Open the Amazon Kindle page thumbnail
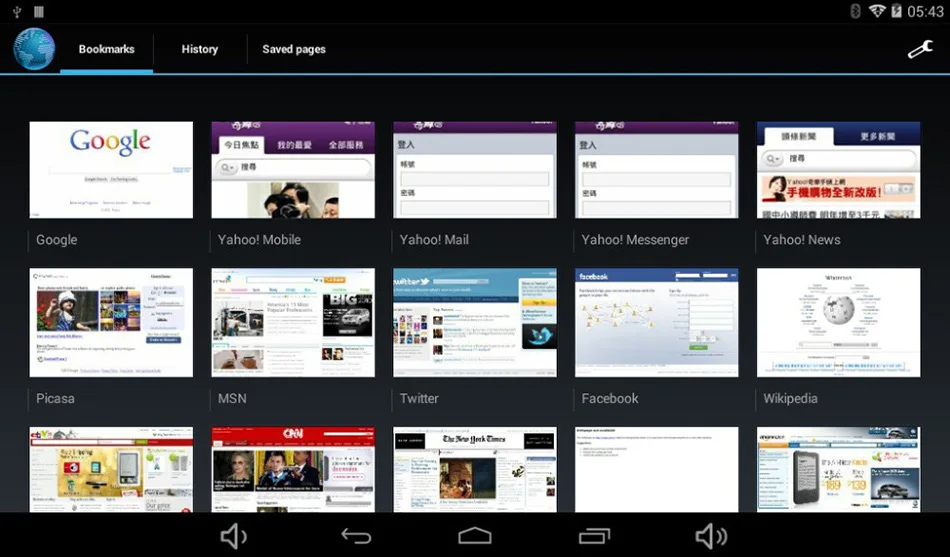 pyautogui.click(x=839, y=469)
